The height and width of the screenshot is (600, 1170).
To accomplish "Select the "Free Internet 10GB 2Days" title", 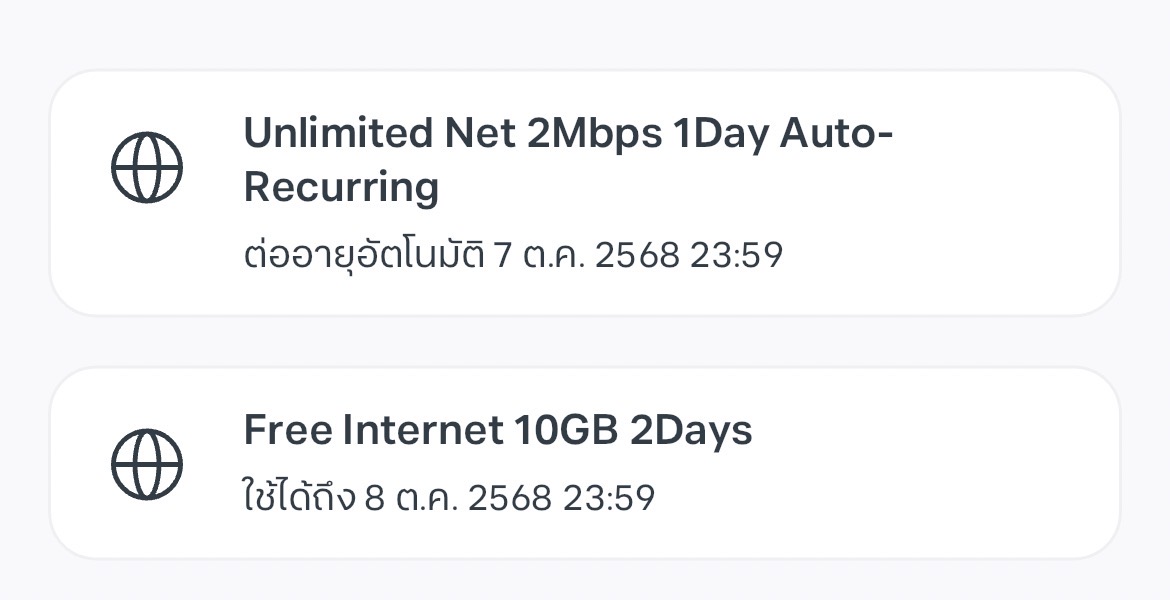I will pos(497,430).
